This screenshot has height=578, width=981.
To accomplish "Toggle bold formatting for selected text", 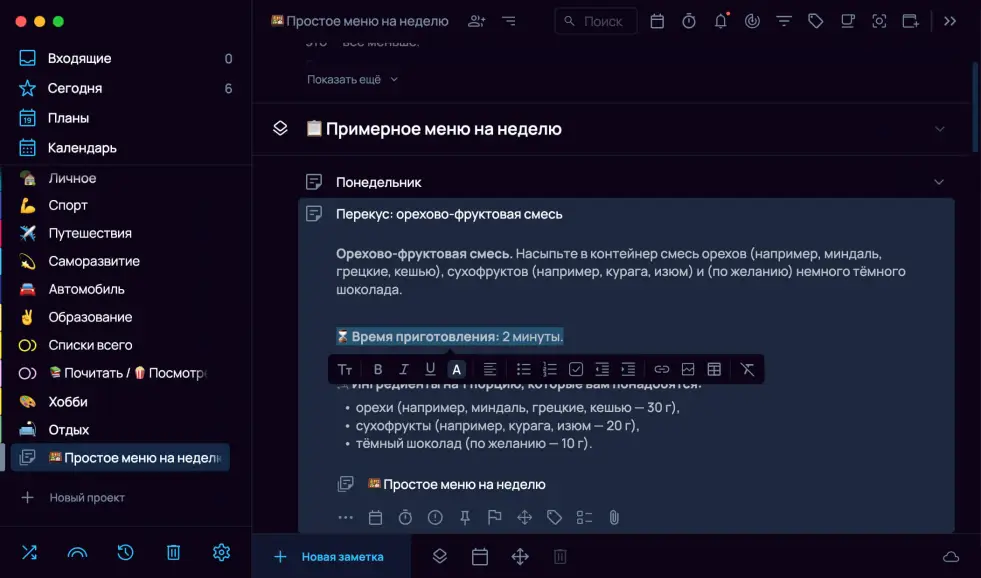I will pyautogui.click(x=378, y=369).
